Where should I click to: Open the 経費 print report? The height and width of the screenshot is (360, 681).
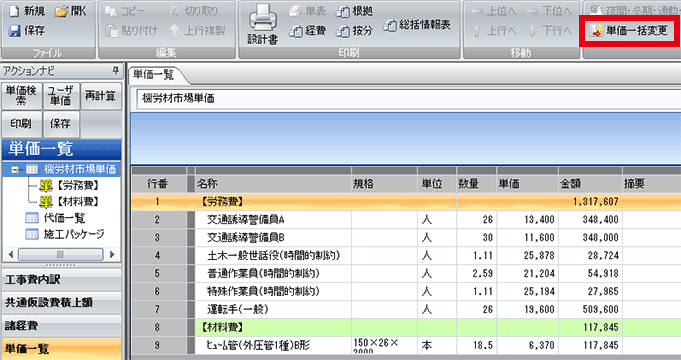307,31
